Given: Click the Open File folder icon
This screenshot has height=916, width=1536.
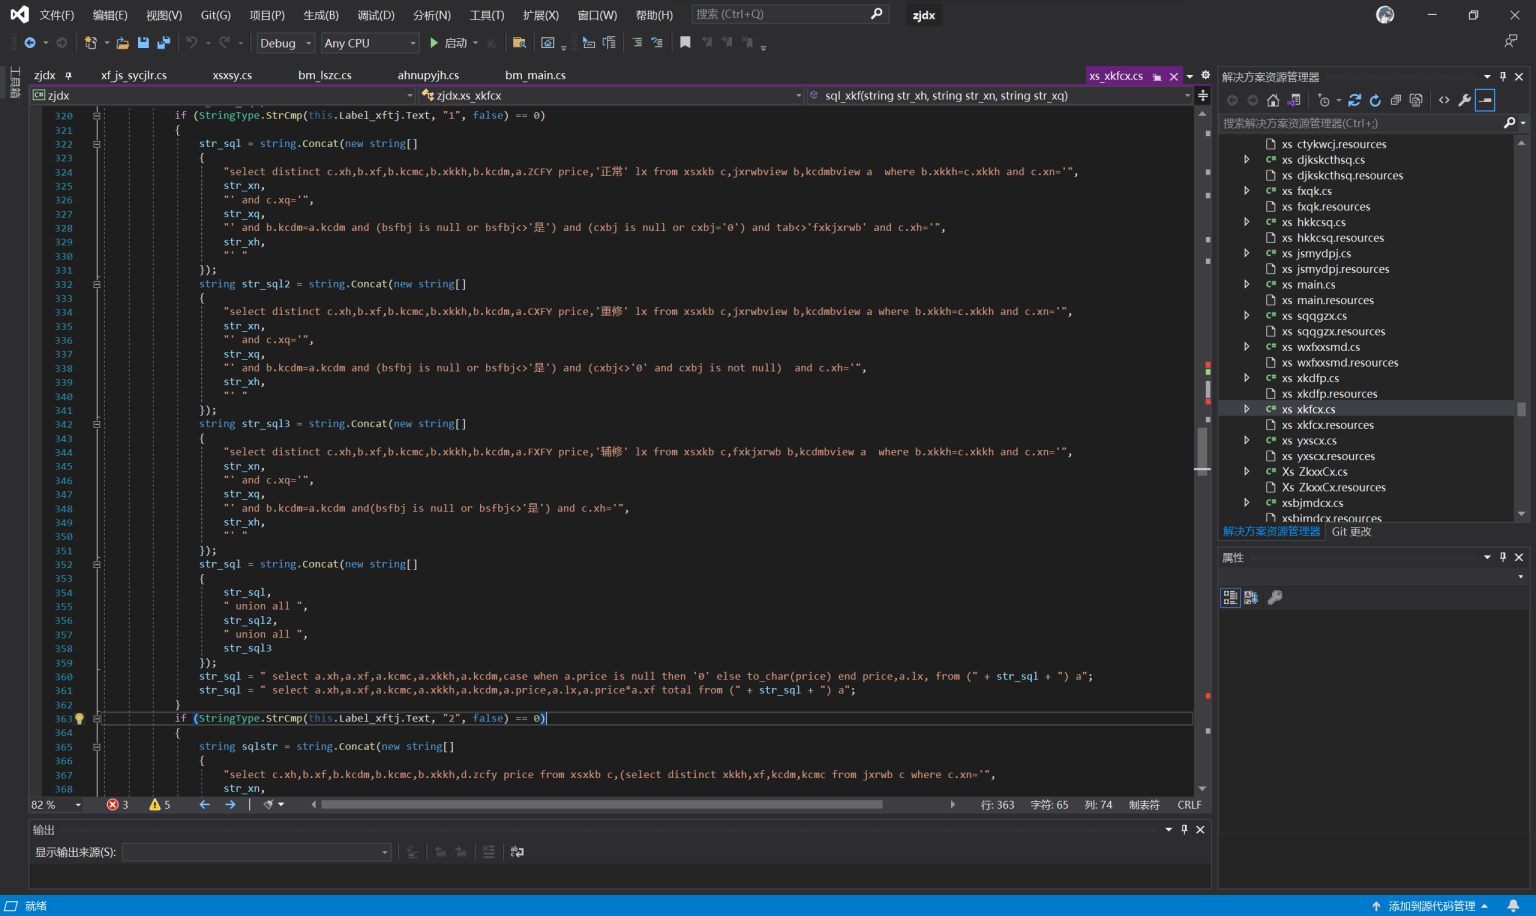Looking at the screenshot, I should 122,43.
